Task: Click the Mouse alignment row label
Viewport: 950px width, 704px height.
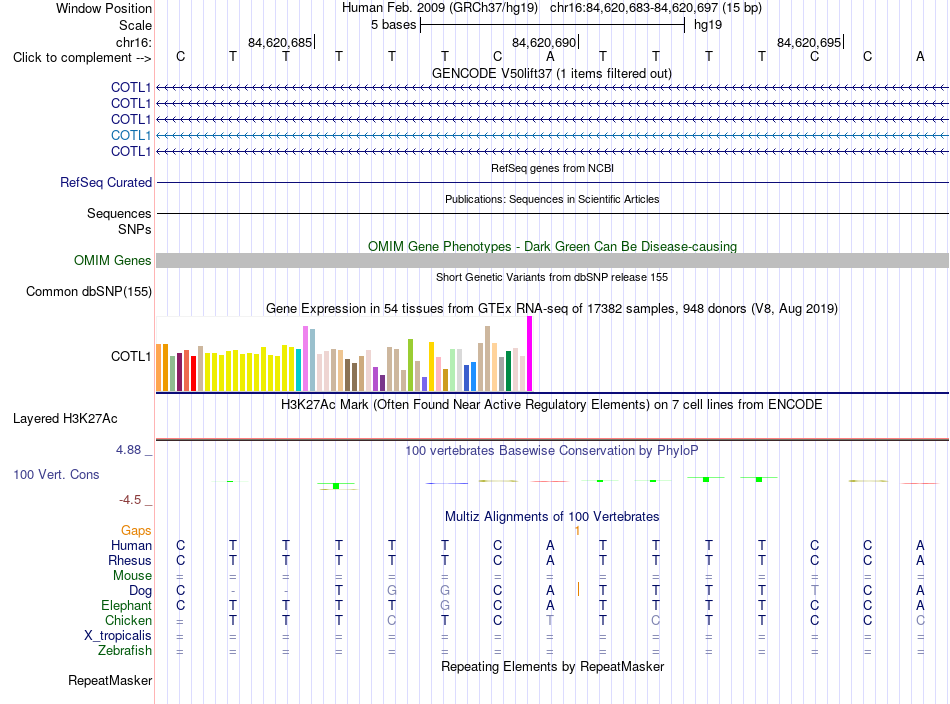Action: coord(132,576)
